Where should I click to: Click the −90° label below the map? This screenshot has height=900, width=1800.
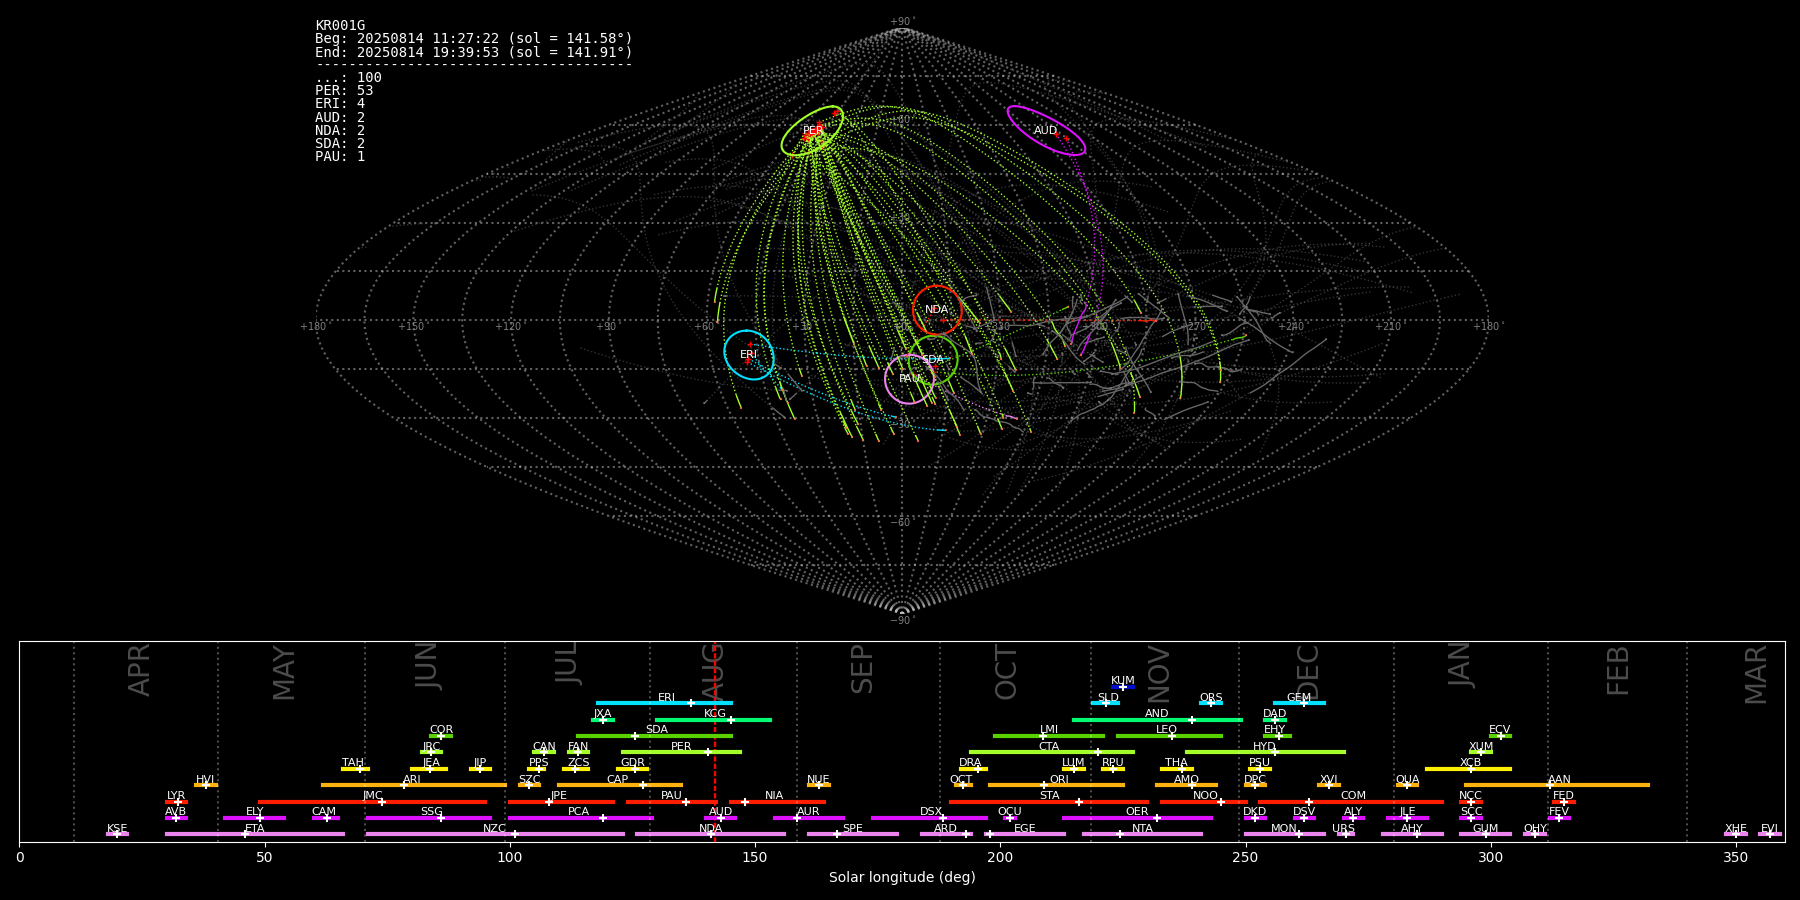(902, 620)
